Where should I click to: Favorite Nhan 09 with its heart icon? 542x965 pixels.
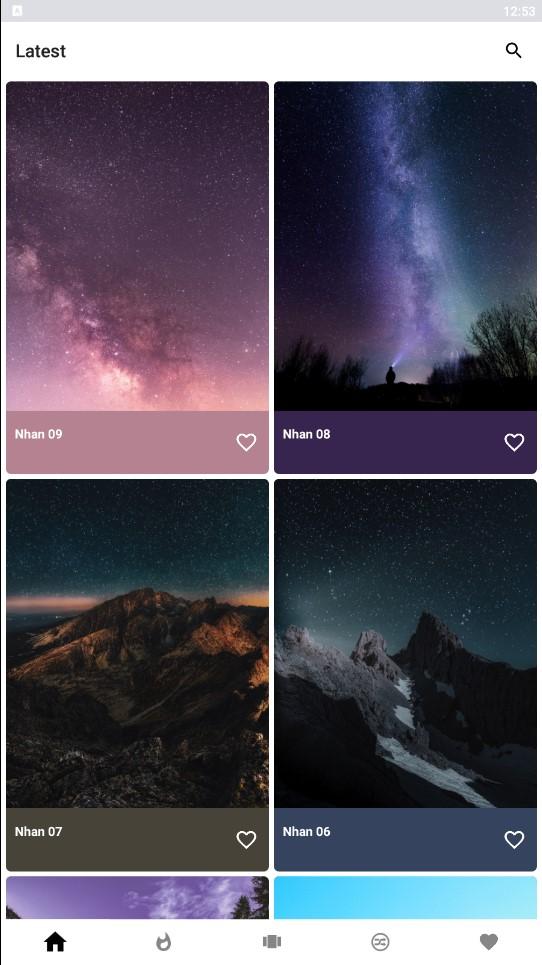coord(246,442)
